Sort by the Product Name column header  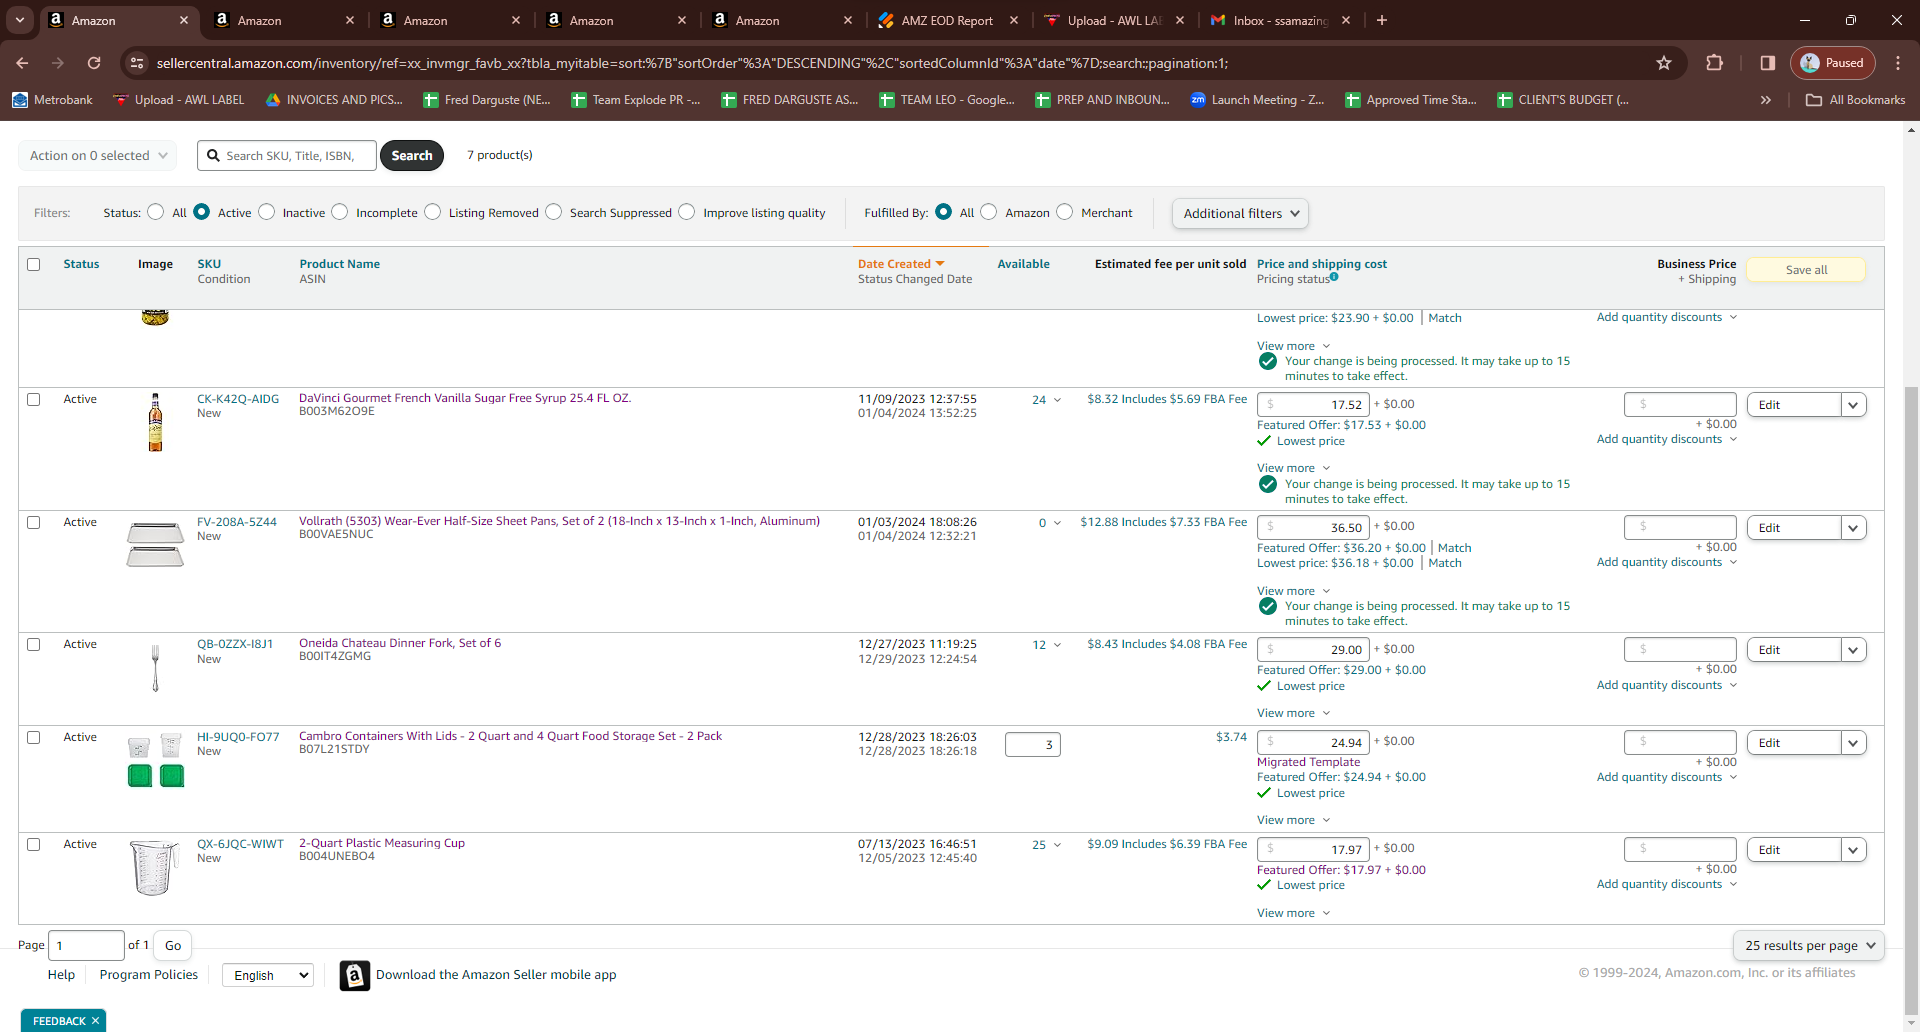340,264
